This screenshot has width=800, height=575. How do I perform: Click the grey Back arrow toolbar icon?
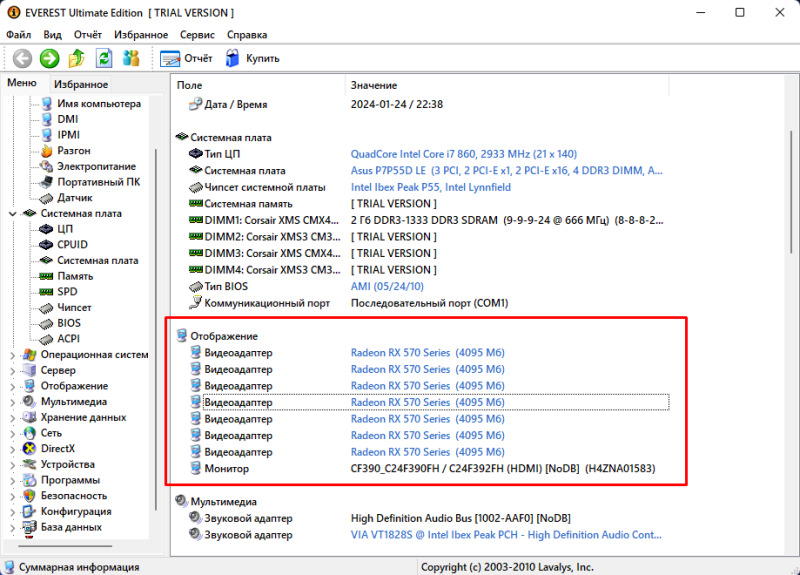click(22, 59)
